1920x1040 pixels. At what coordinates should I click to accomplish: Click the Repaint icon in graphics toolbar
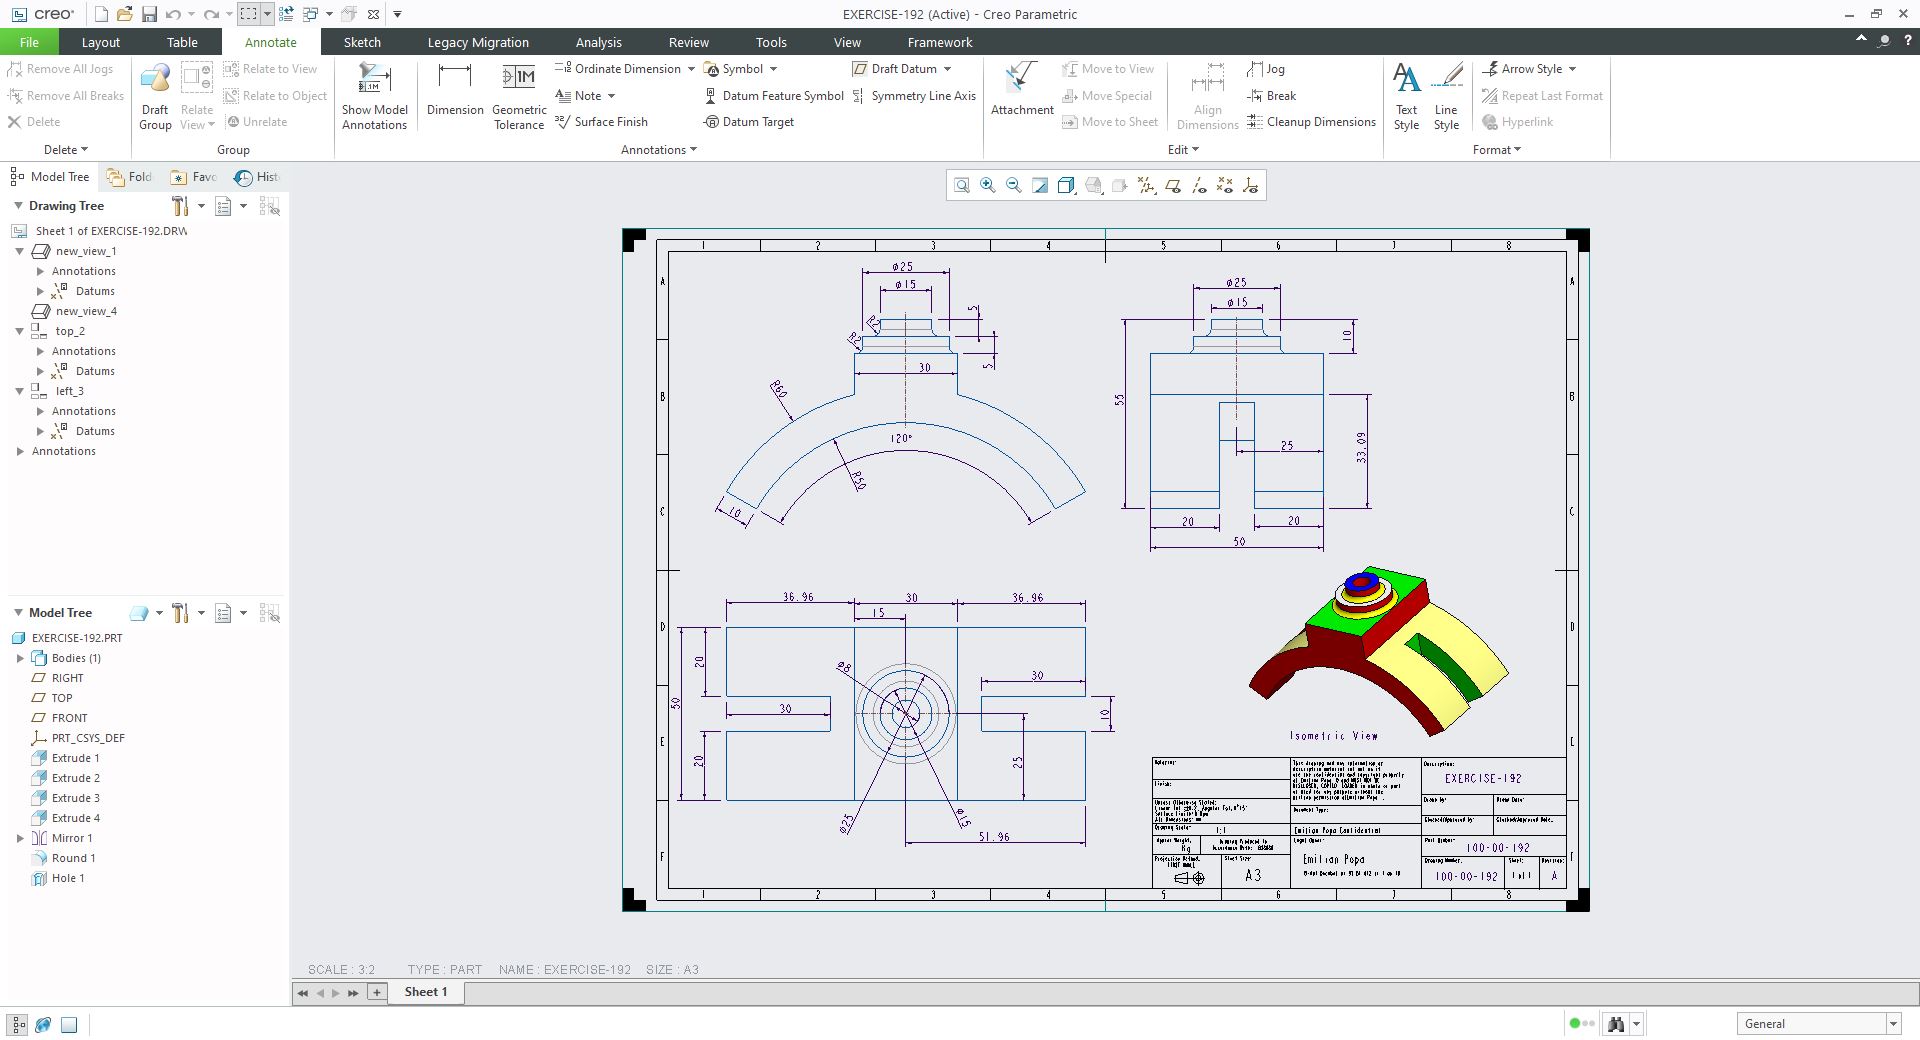1040,185
